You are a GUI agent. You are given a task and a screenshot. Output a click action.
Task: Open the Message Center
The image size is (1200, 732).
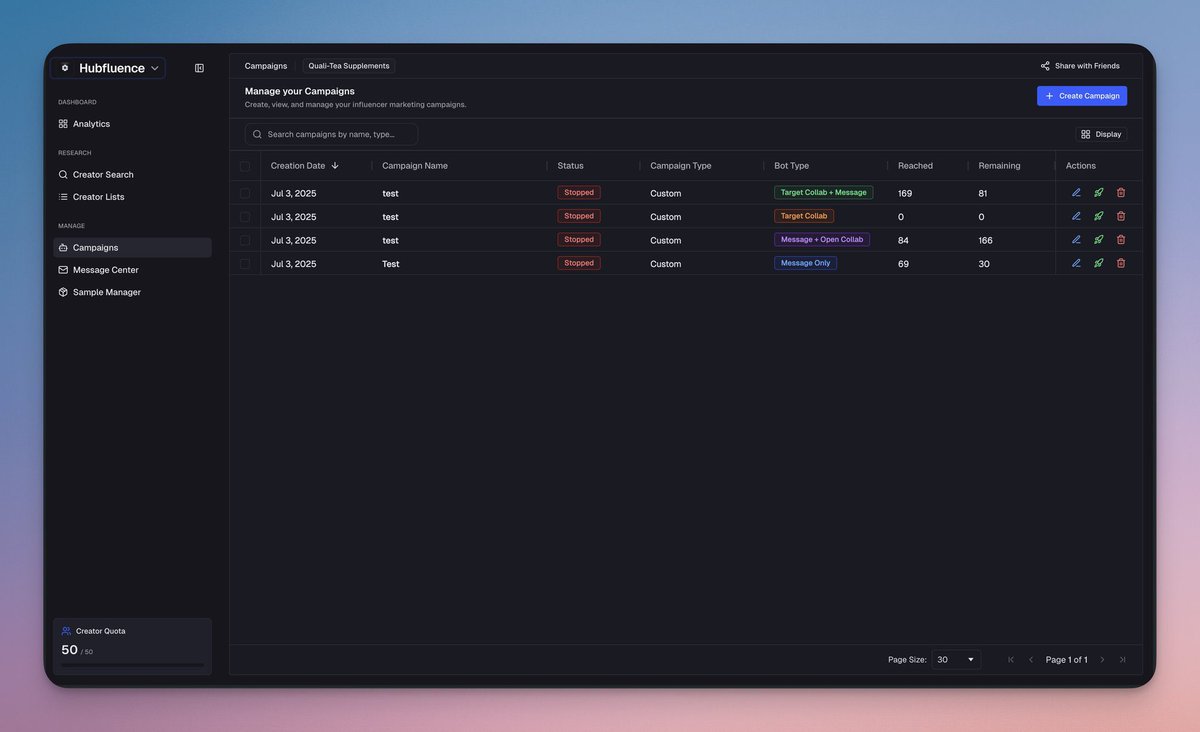click(x=132, y=270)
